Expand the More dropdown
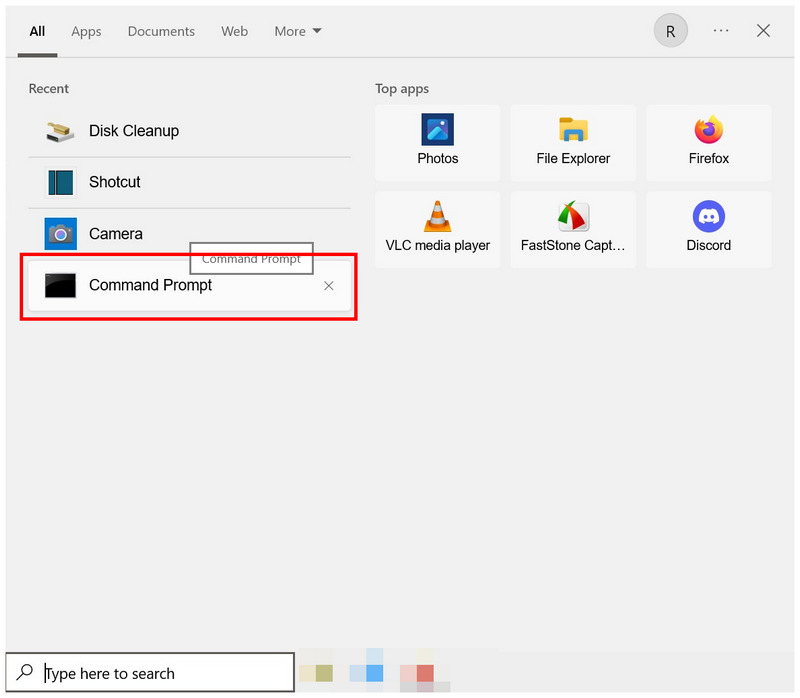Viewport: 800px width, 698px height. point(297,32)
